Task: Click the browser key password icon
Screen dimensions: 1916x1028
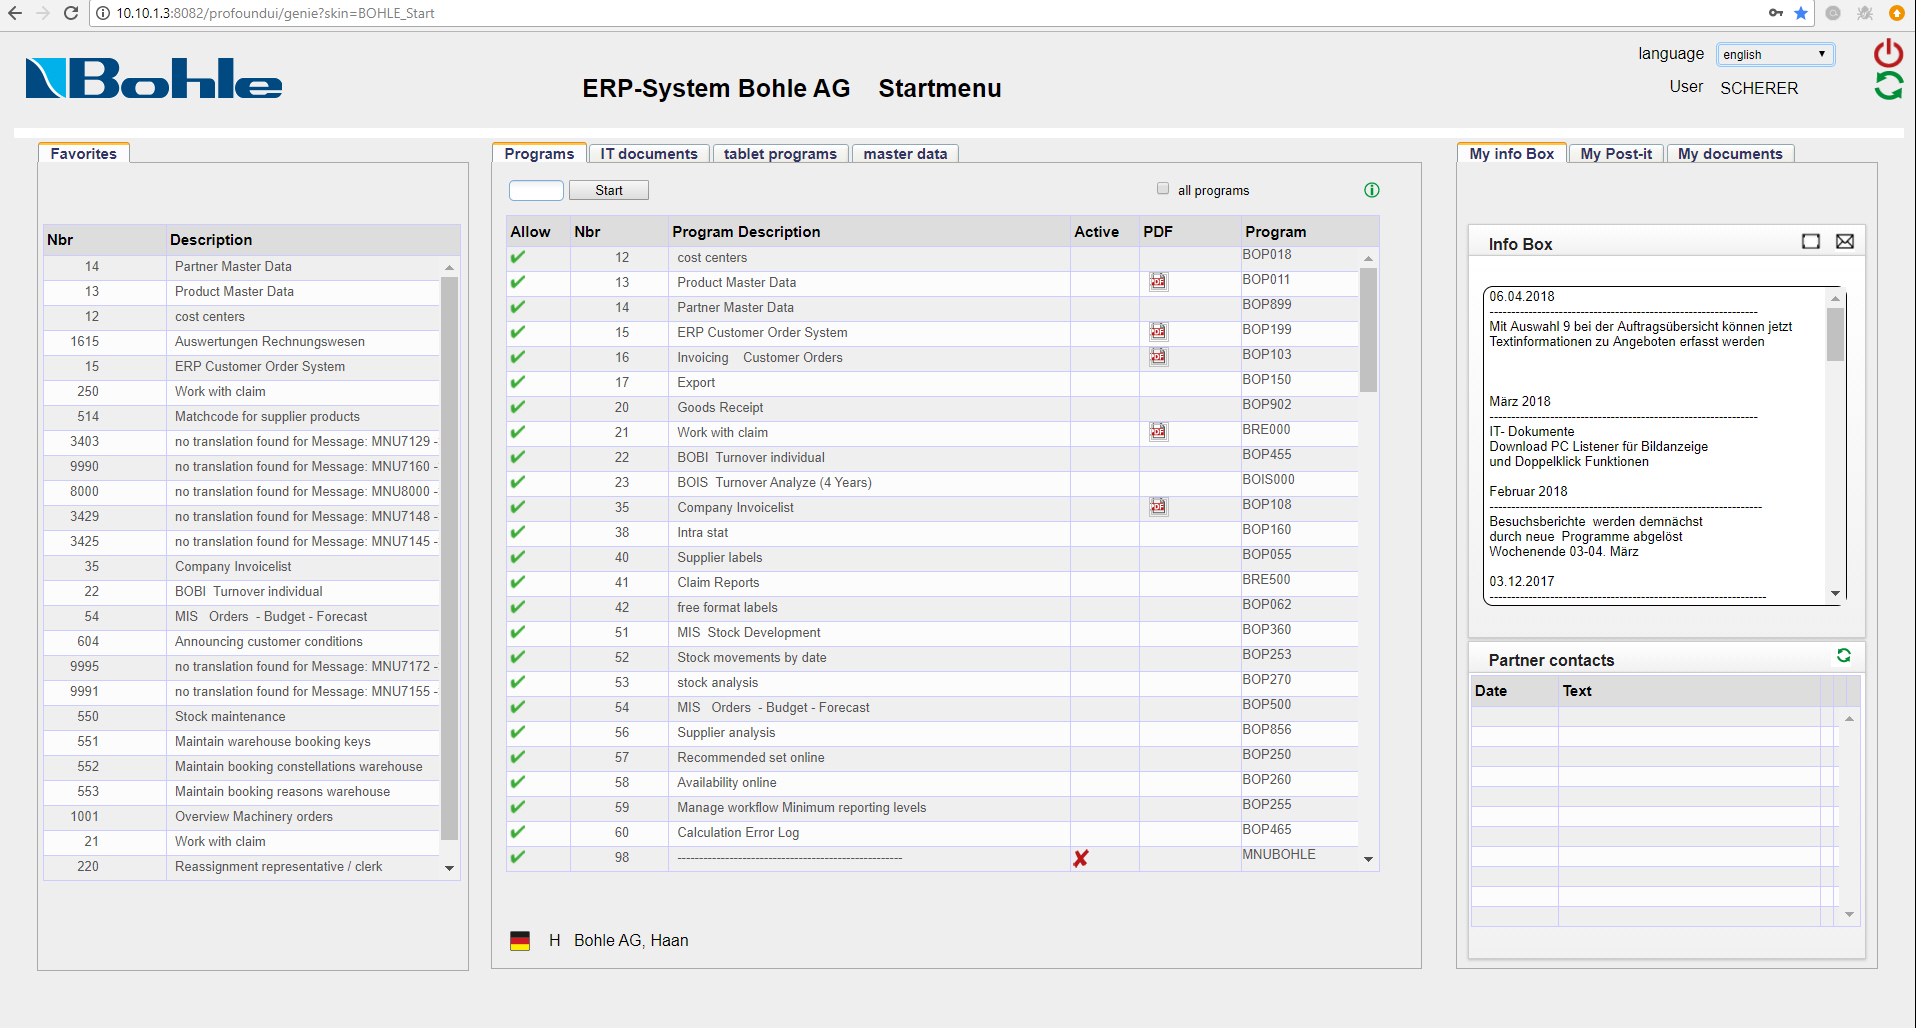Action: (x=1776, y=13)
